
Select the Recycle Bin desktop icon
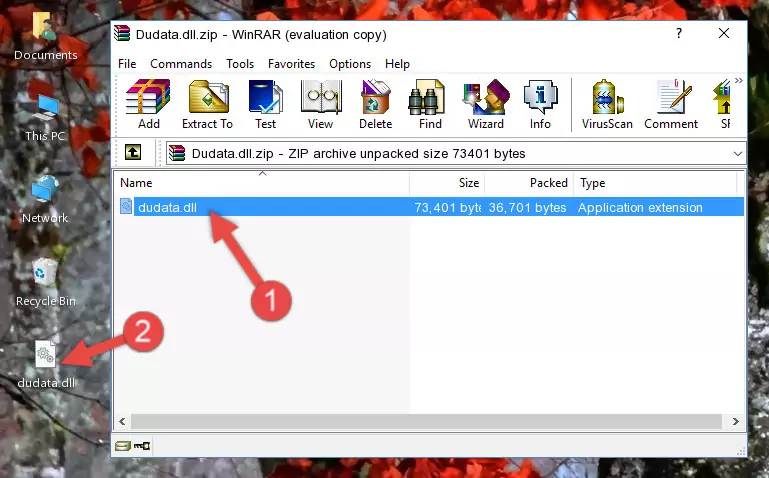pos(46,283)
